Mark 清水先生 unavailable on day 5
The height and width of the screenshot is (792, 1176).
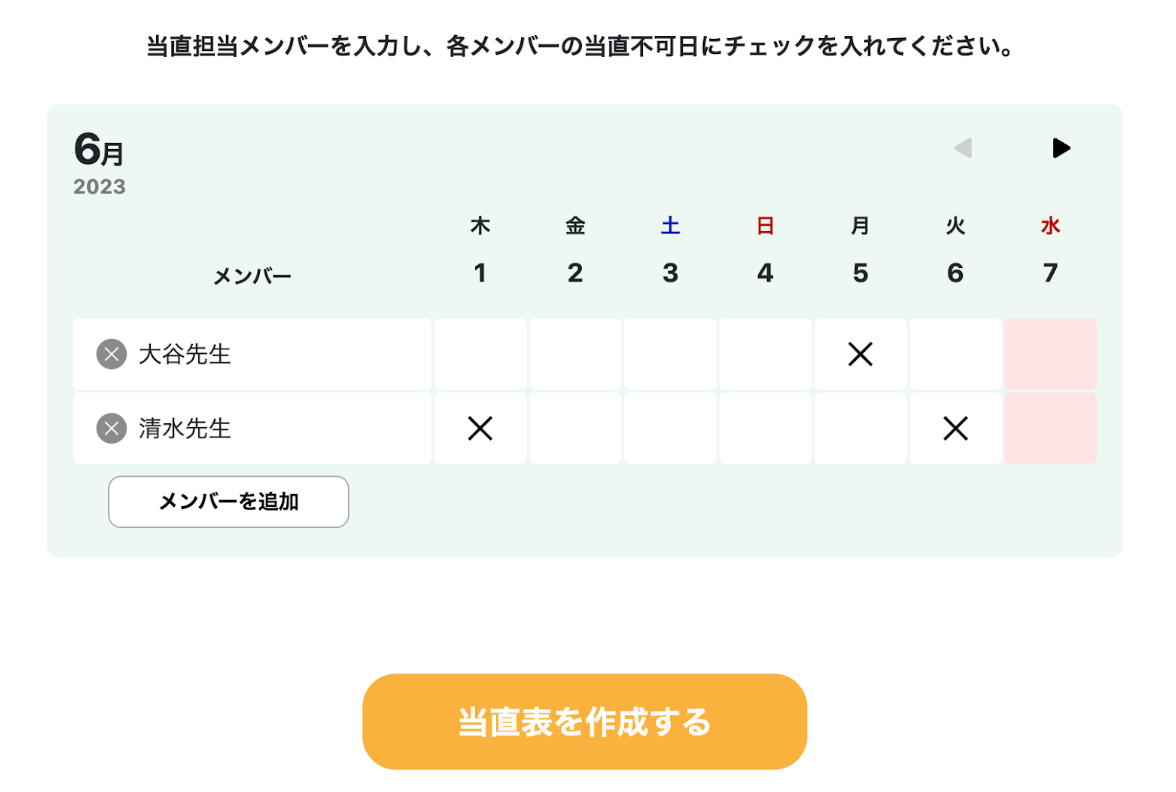click(x=860, y=429)
